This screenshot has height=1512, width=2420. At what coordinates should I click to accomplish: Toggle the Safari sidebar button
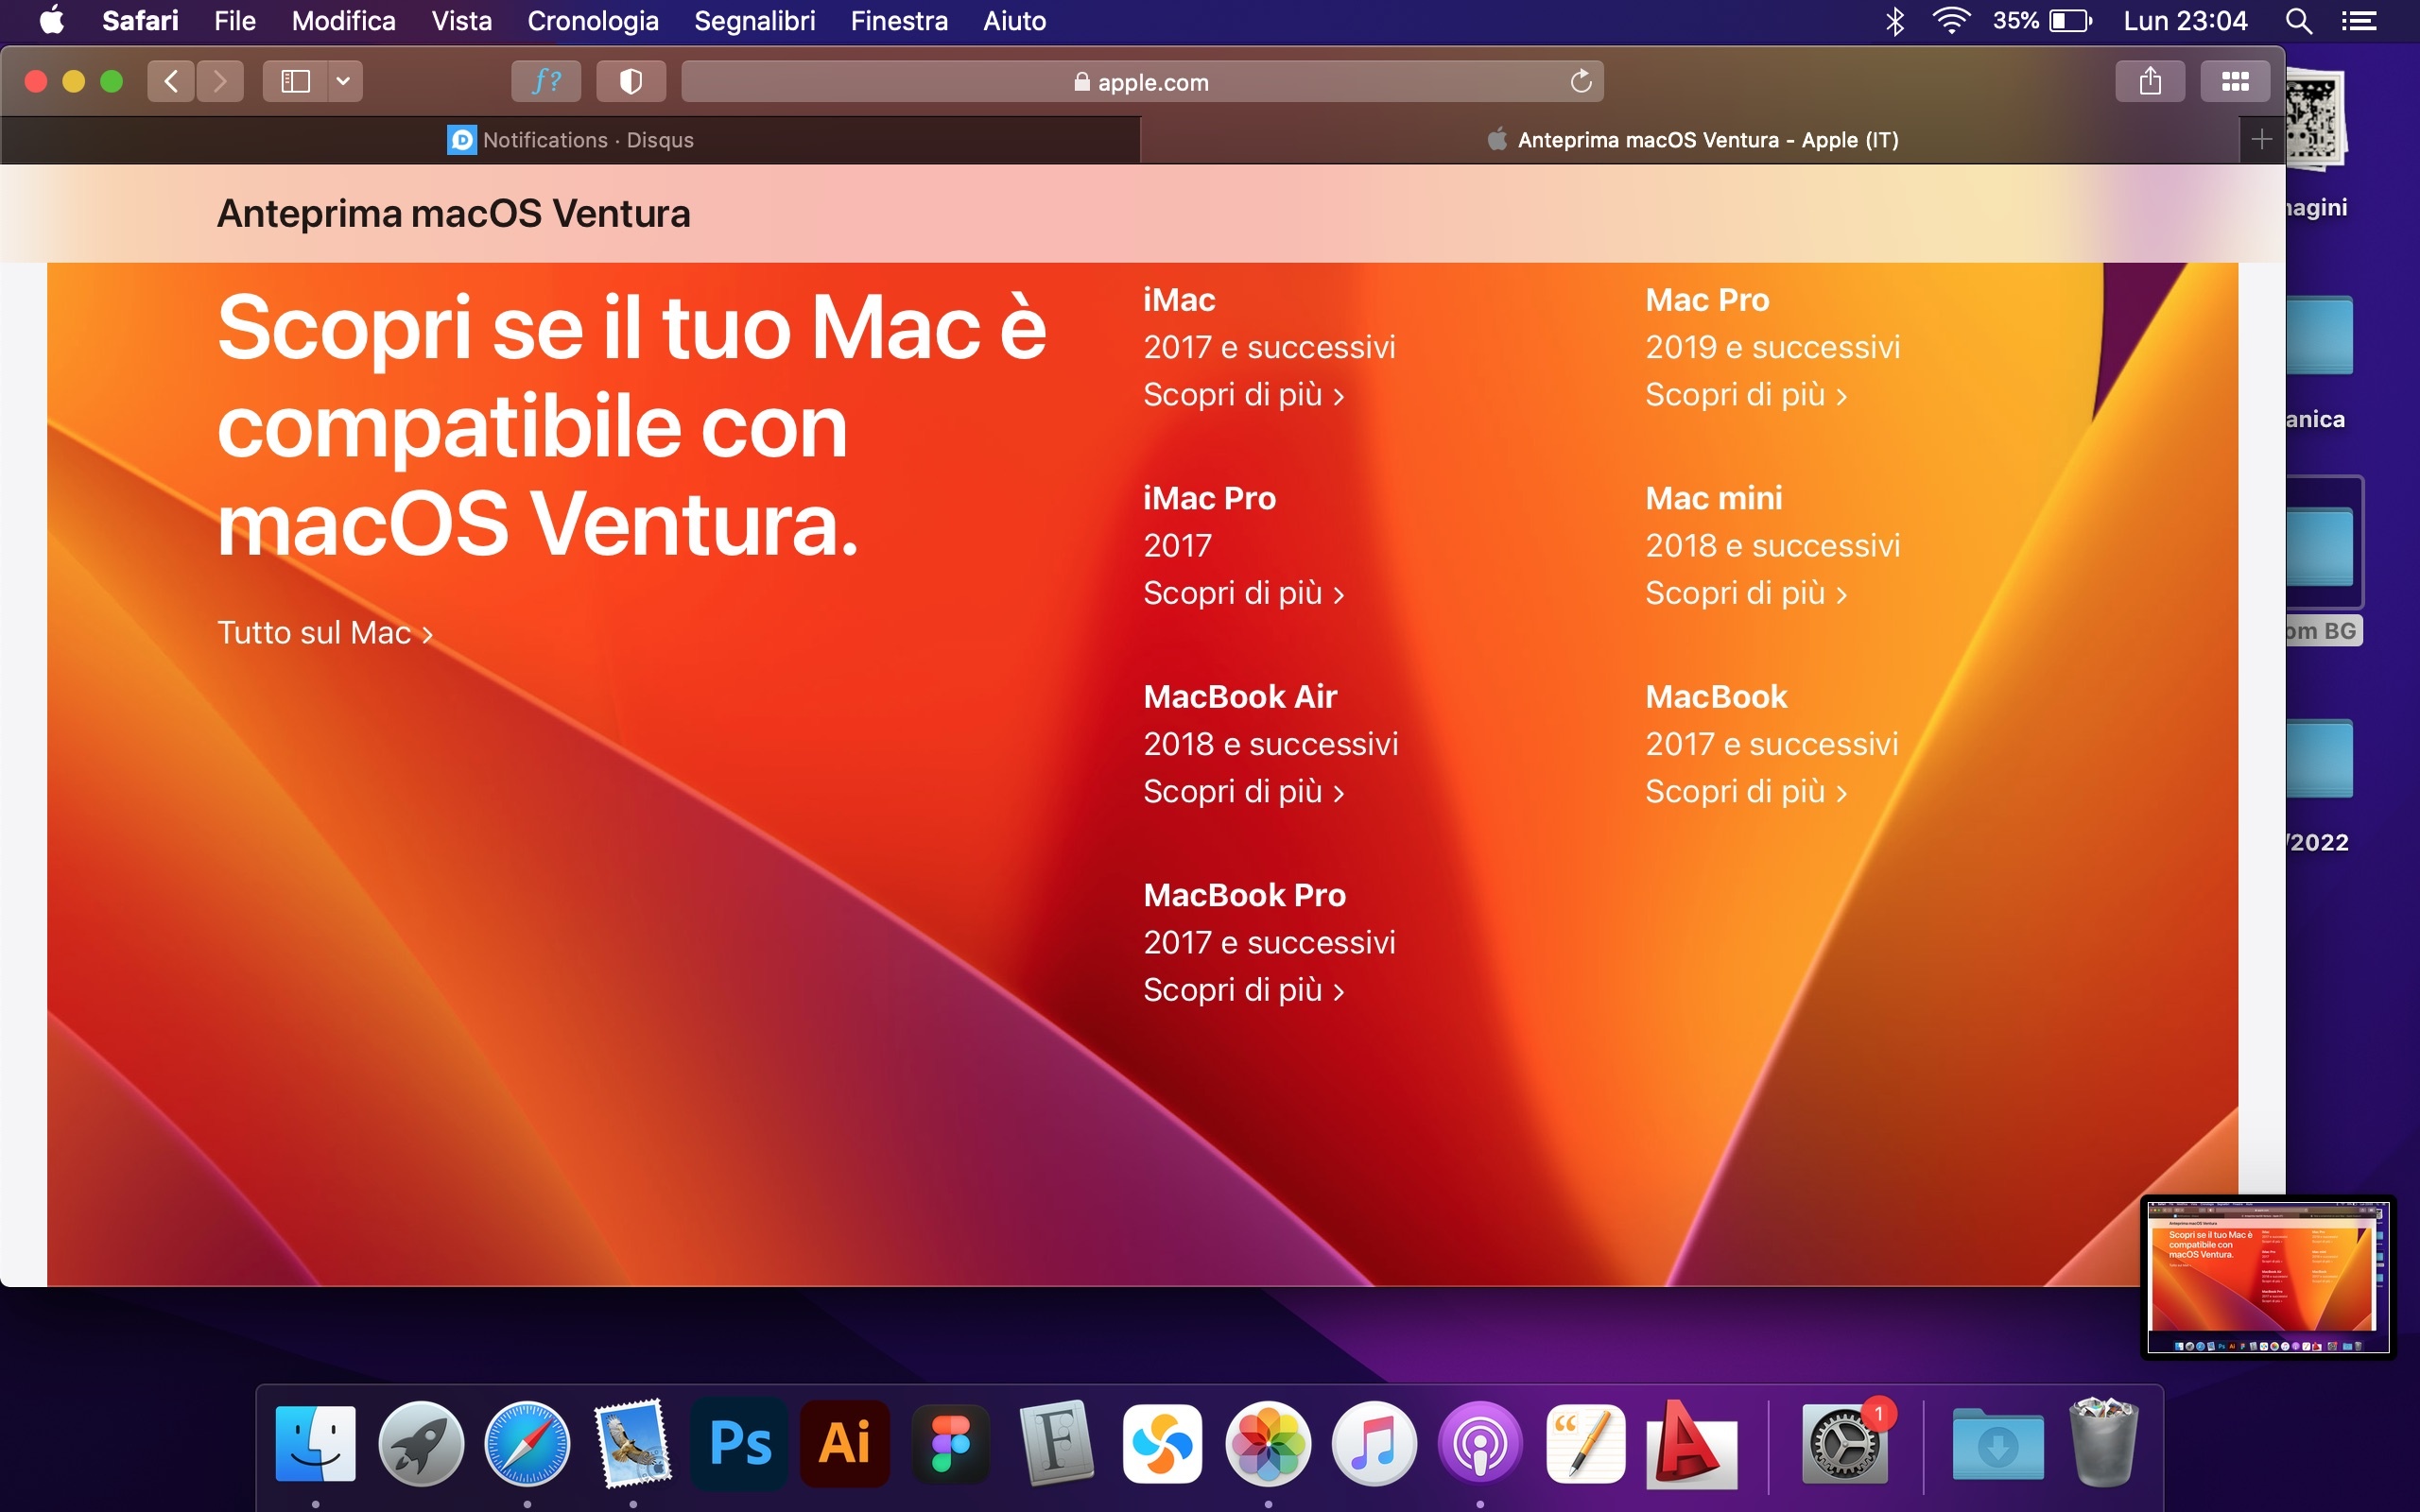coord(295,81)
